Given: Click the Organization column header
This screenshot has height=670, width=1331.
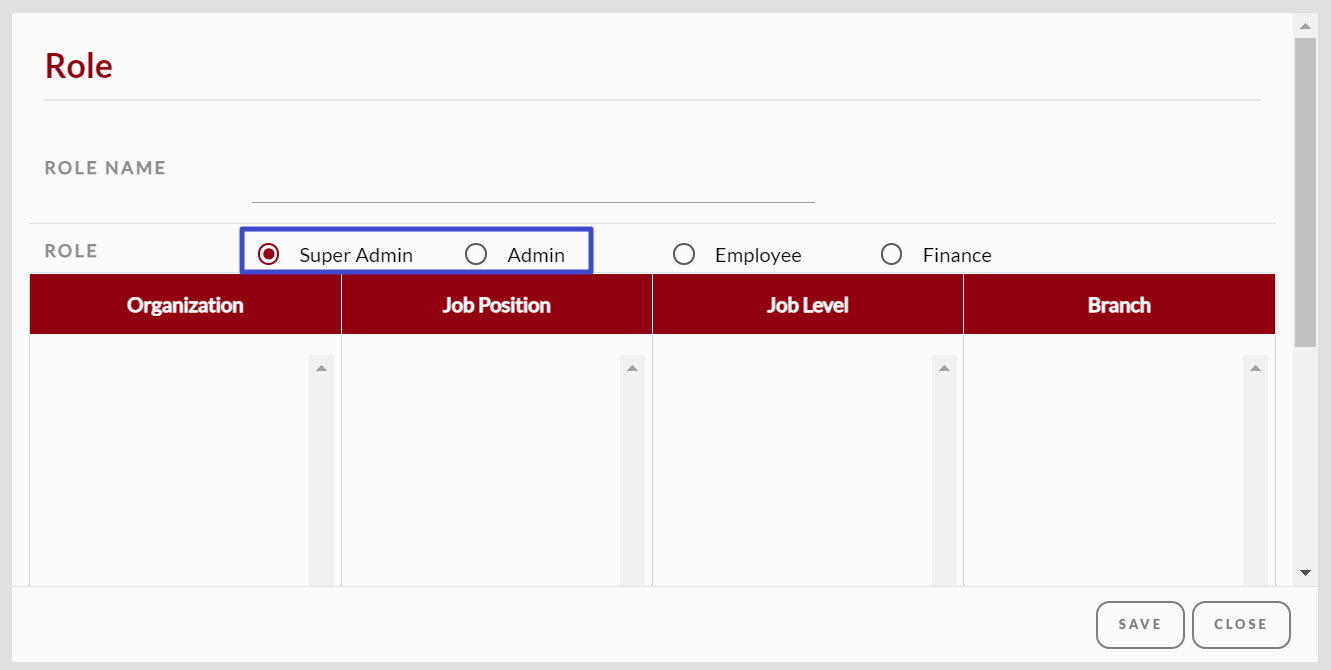Looking at the screenshot, I should pos(185,305).
